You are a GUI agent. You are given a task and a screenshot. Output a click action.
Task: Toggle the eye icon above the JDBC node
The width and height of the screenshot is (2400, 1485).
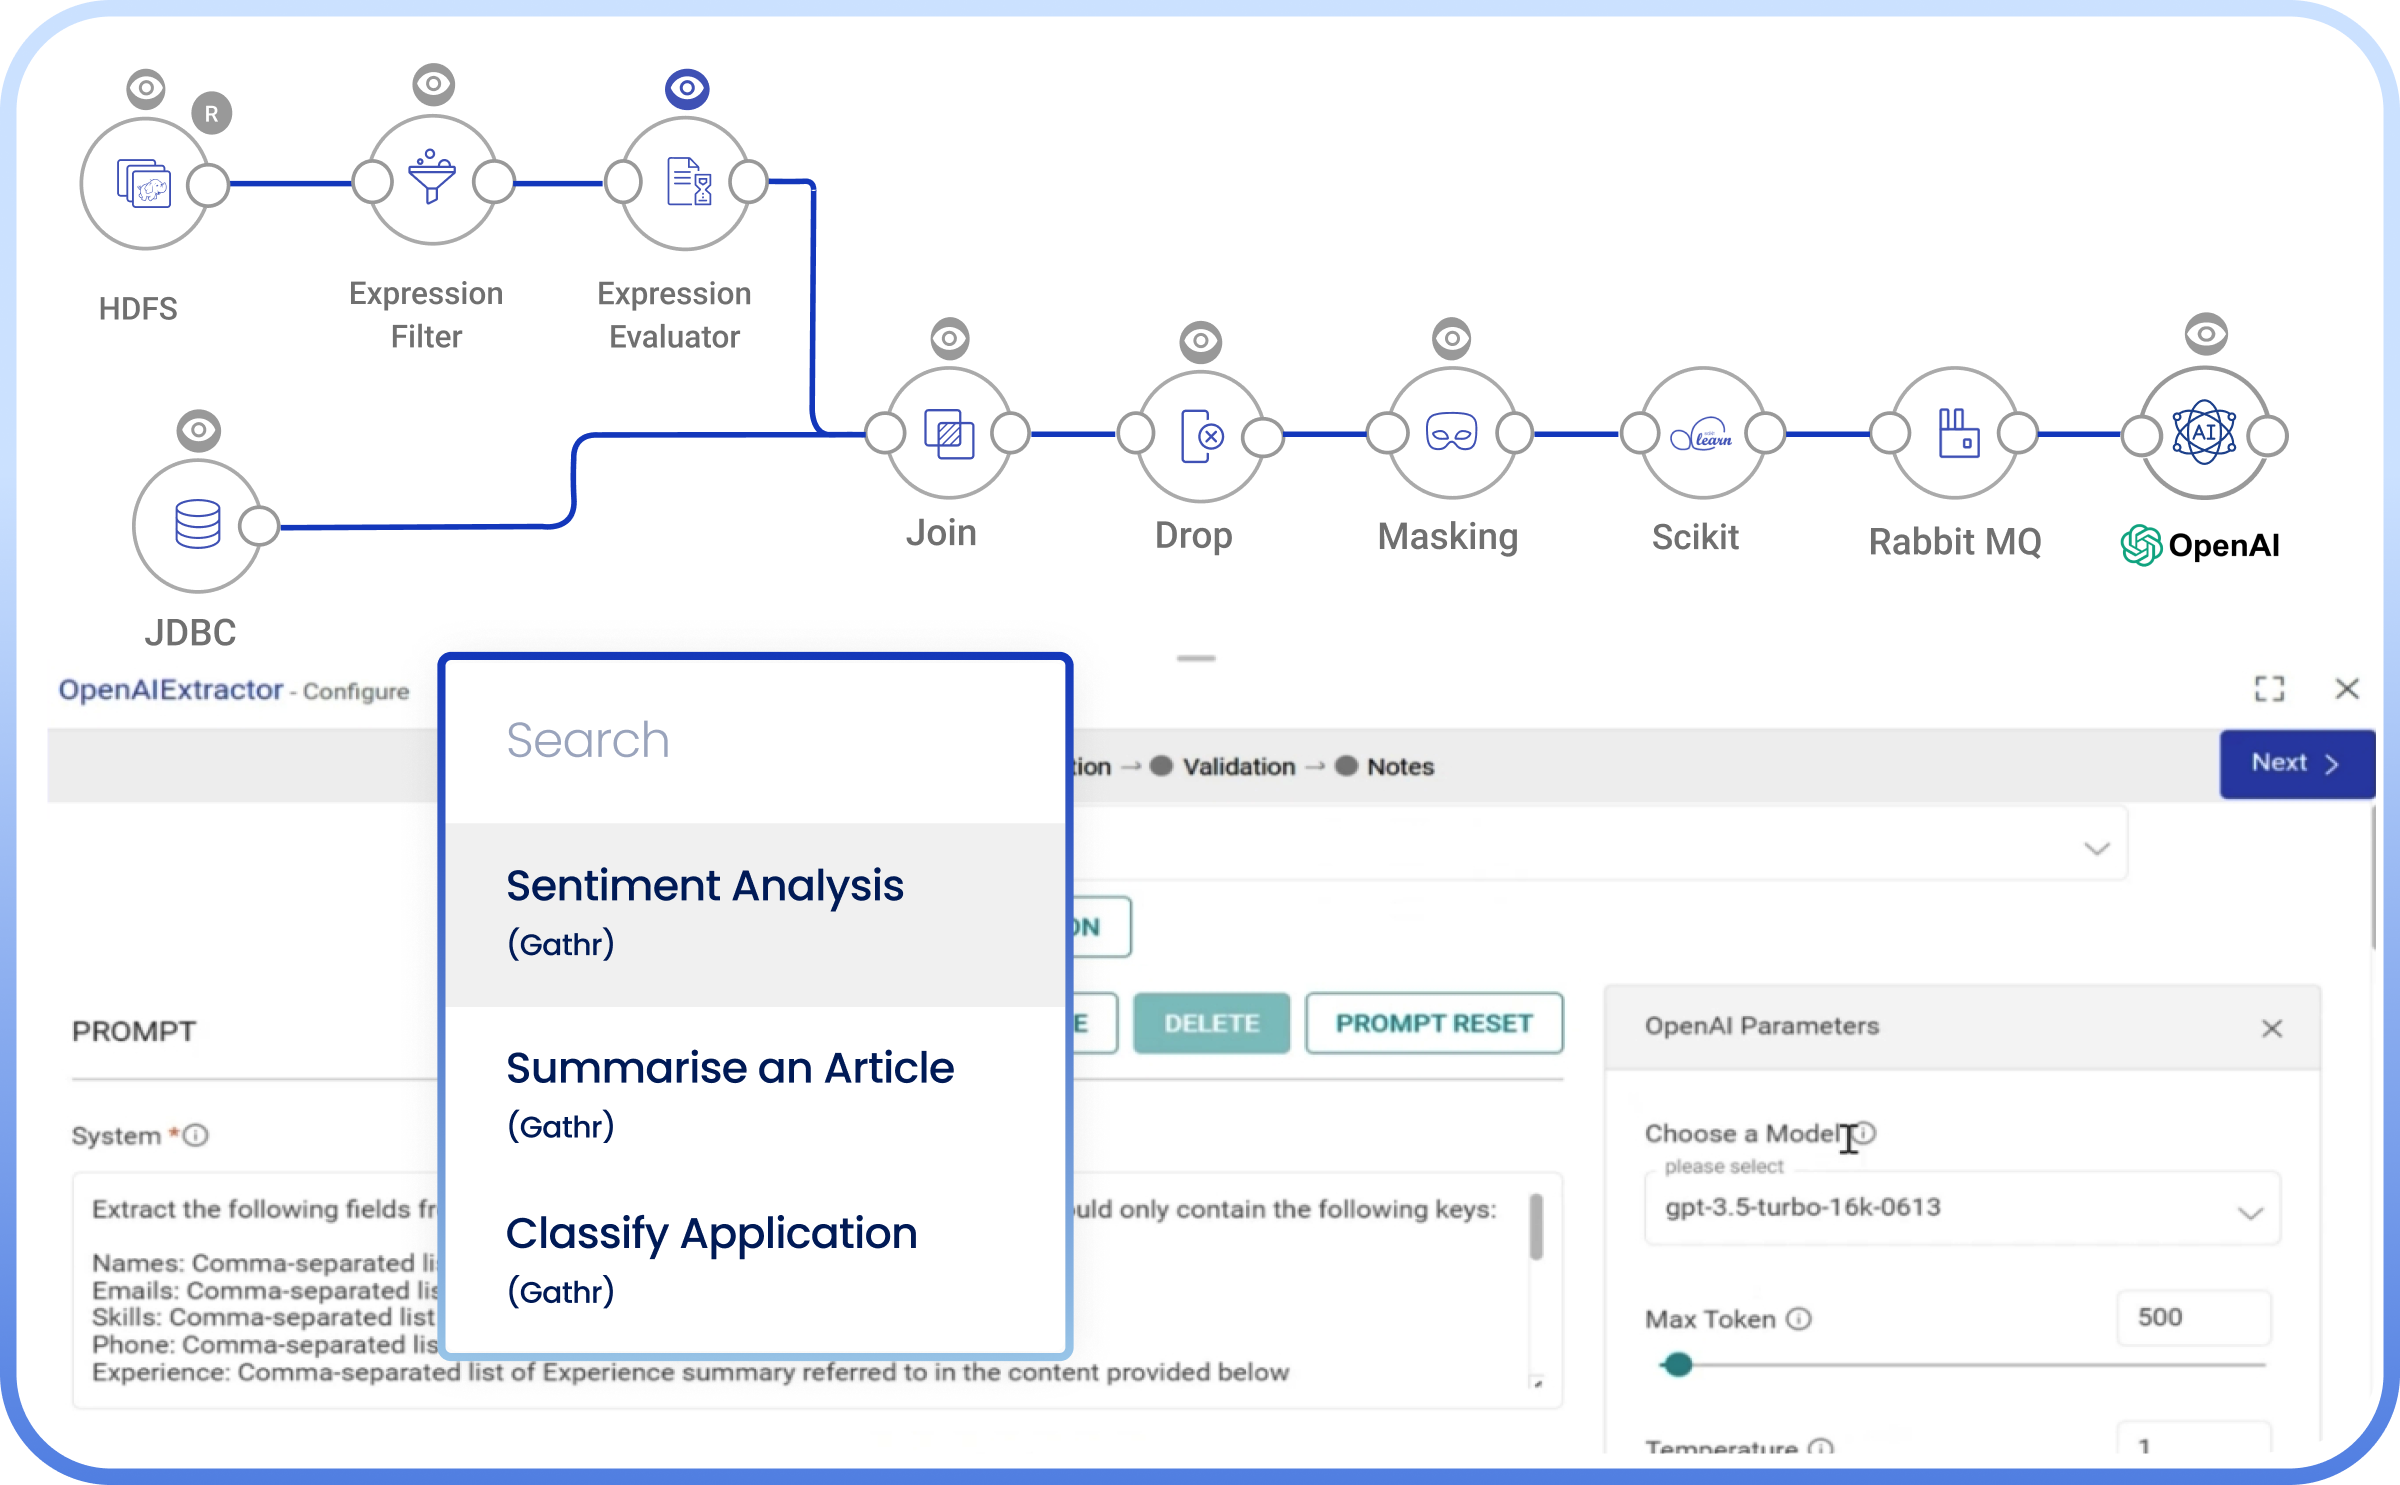pos(199,430)
